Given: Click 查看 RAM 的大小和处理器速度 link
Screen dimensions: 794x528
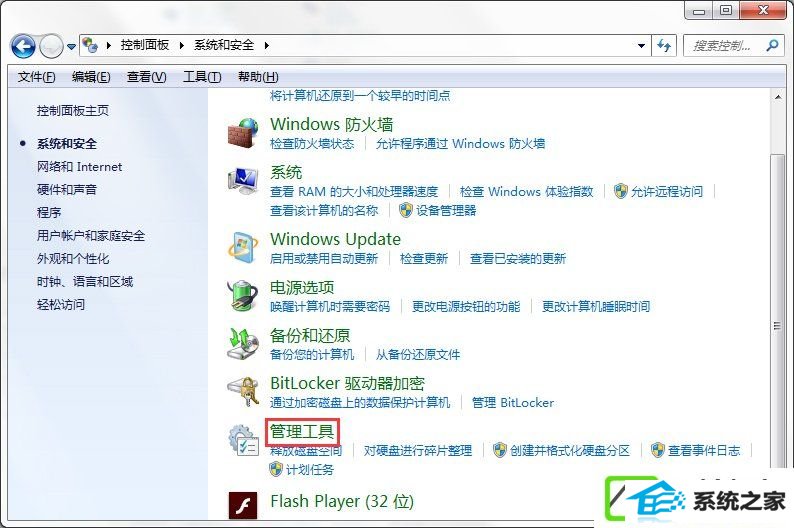Looking at the screenshot, I should point(354,192).
